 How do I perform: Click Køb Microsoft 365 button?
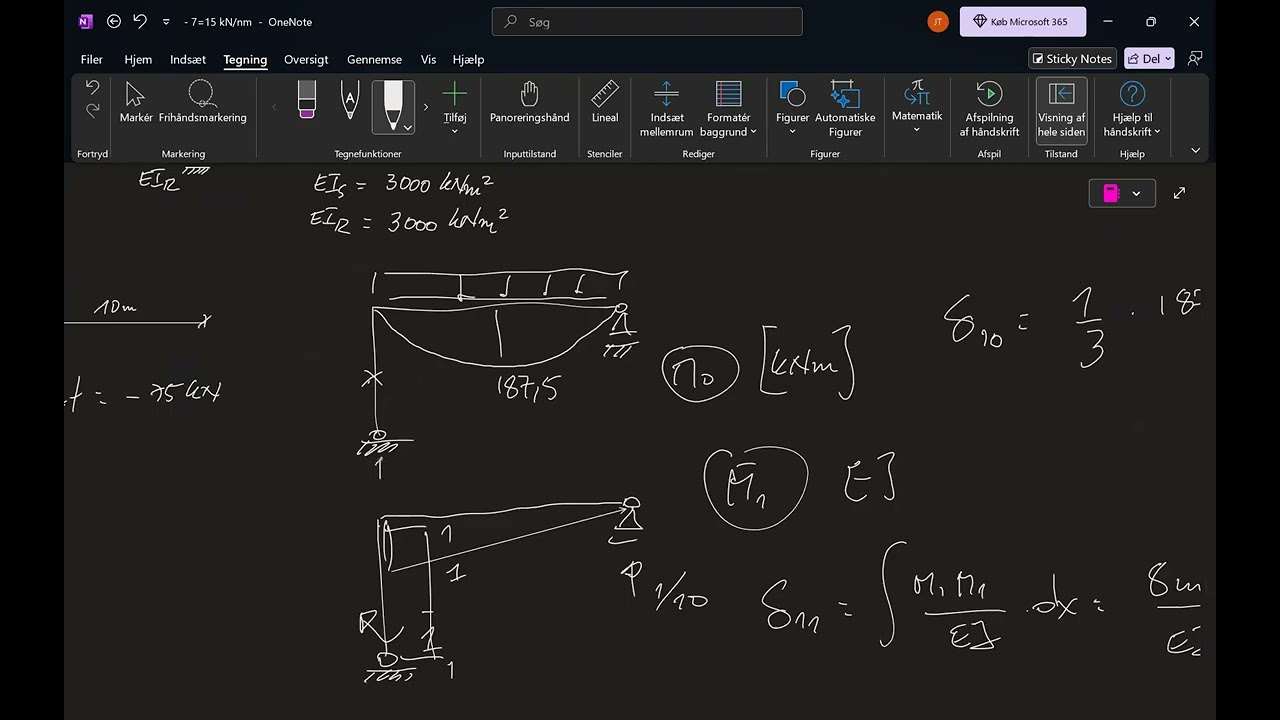pos(1023,22)
